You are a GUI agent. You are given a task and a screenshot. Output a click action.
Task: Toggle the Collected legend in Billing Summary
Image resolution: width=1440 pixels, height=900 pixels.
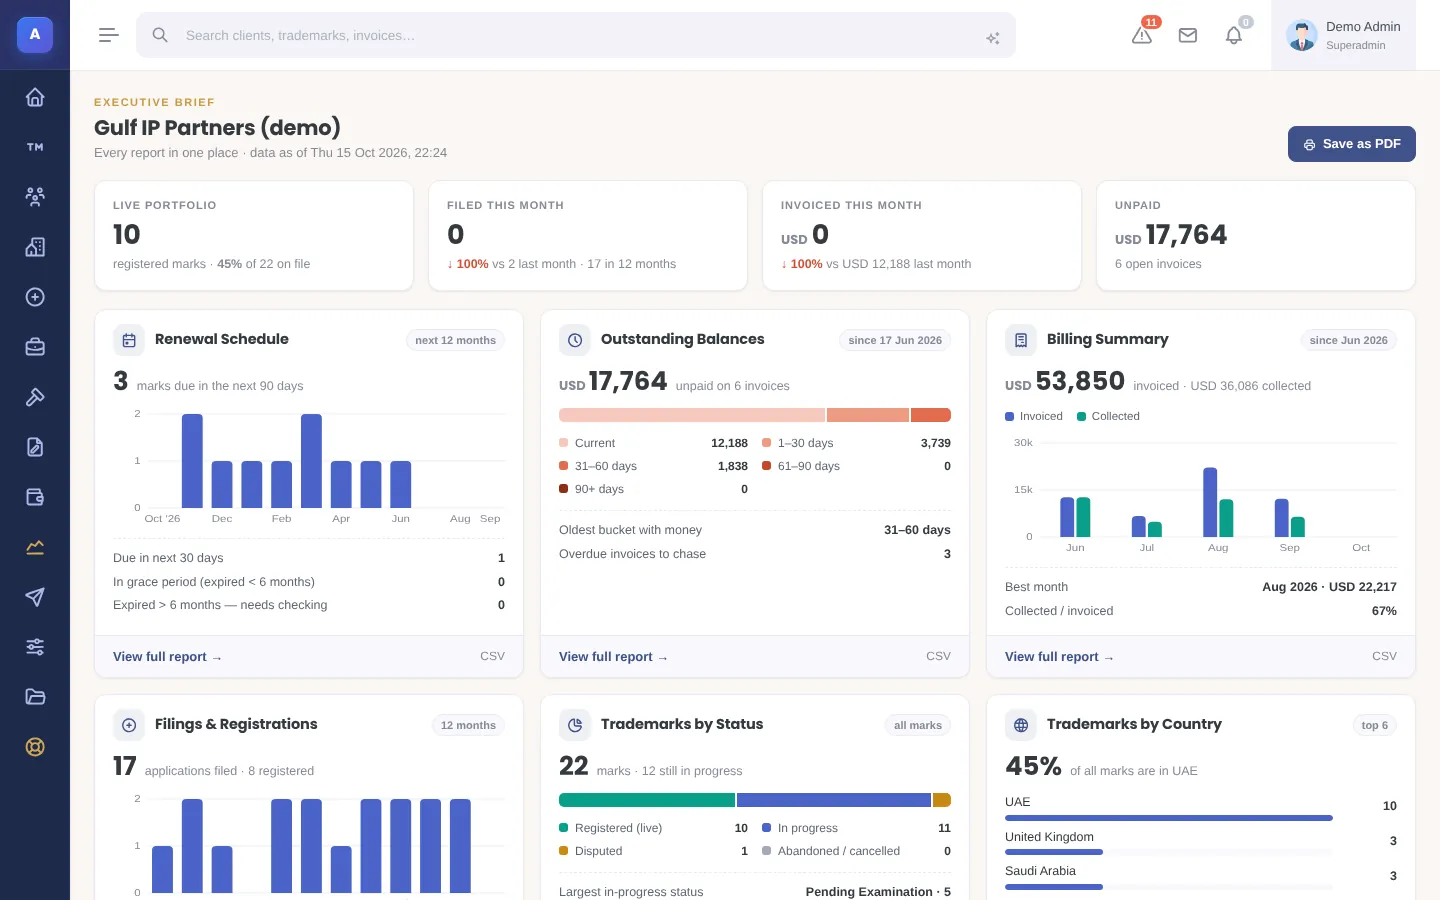[1108, 416]
